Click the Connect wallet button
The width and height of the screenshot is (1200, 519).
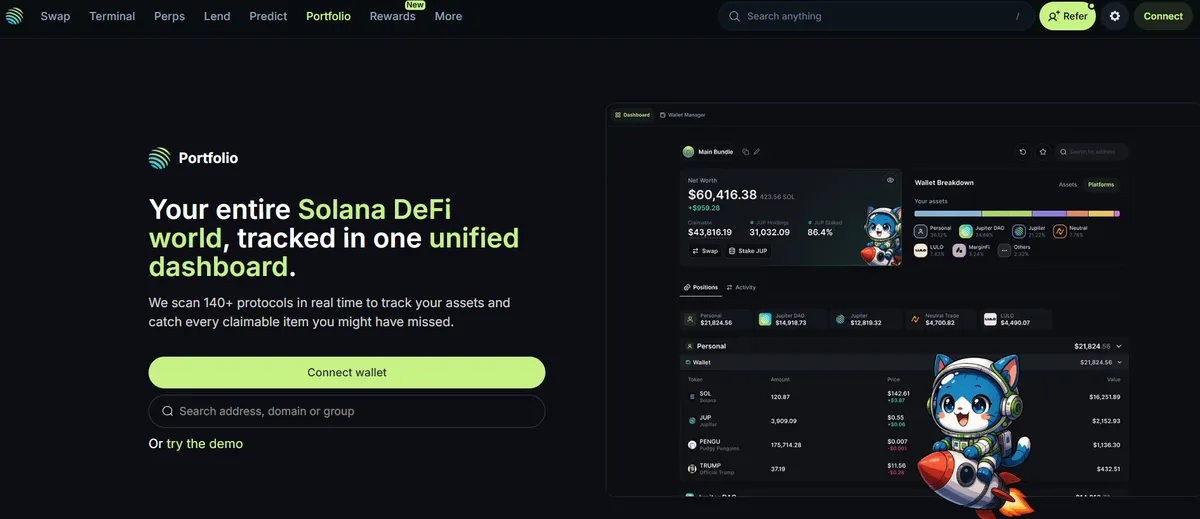tap(347, 373)
